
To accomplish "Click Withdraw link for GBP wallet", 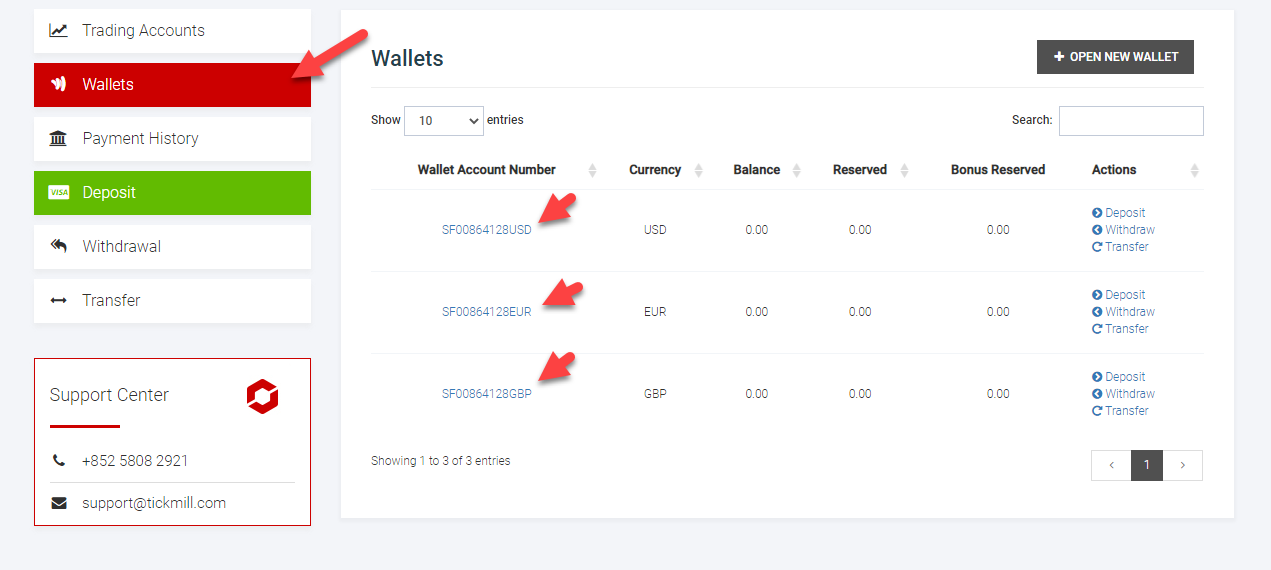I will pos(1123,394).
